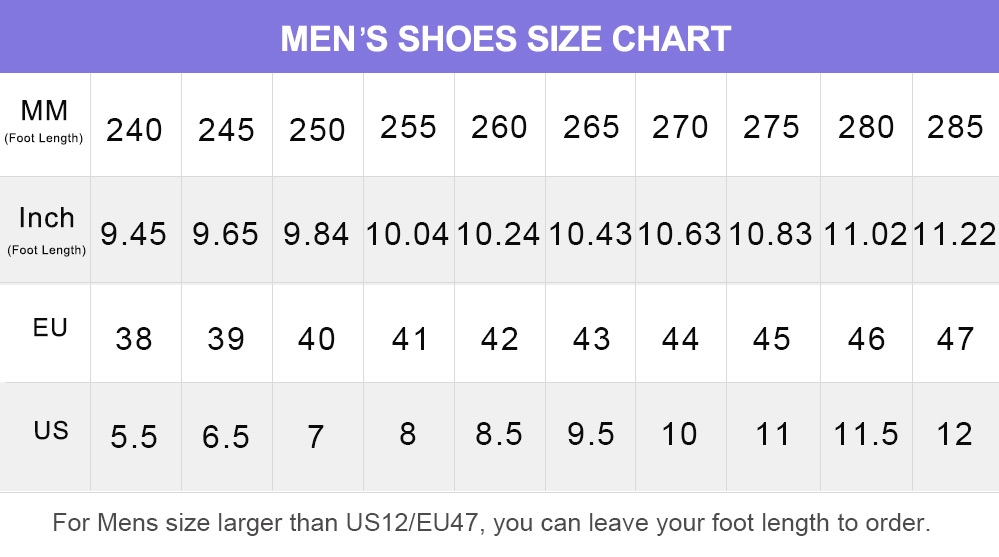Click the MEN'S SHOES SIZE CHART title
The height and width of the screenshot is (557, 999).
[505, 39]
